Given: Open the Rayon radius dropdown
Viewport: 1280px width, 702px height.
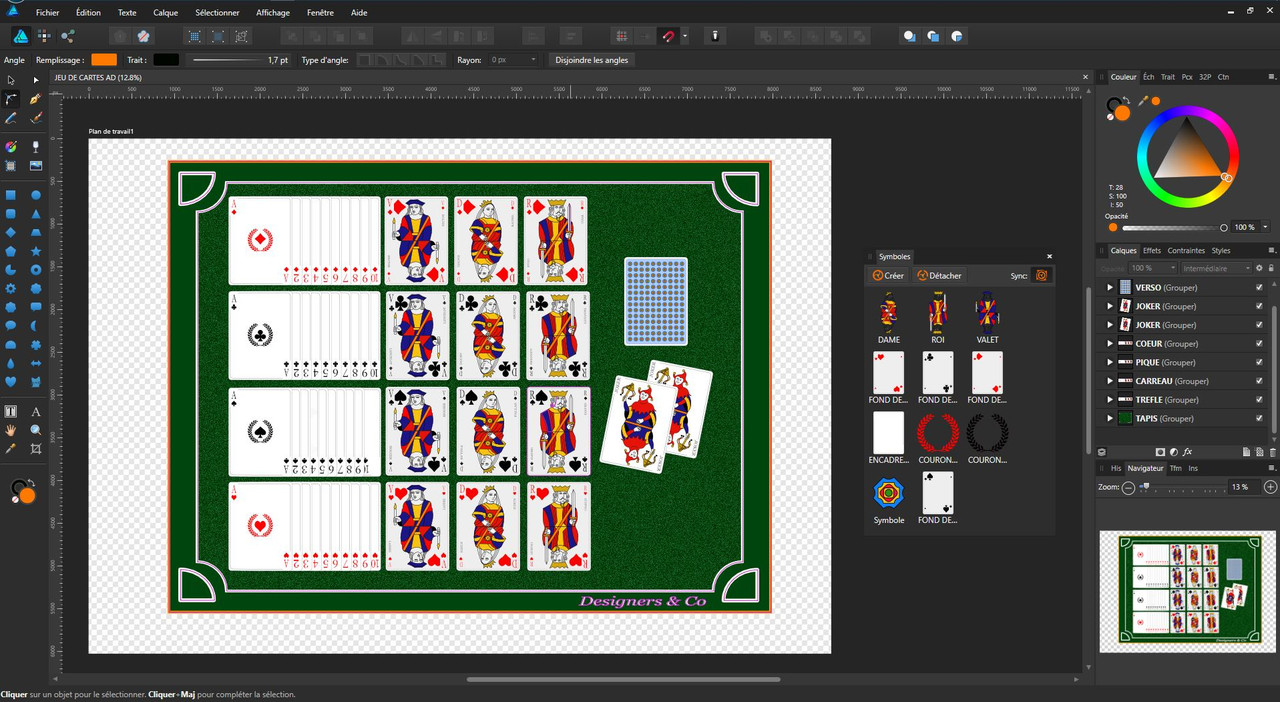Looking at the screenshot, I should tap(533, 60).
